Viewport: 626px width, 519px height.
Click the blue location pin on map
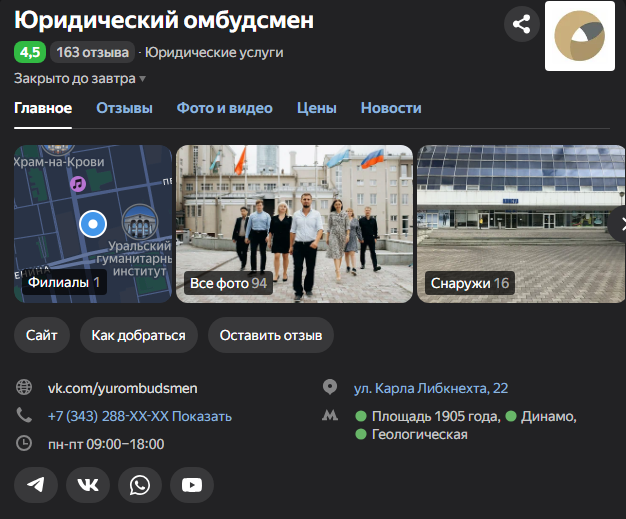(93, 224)
